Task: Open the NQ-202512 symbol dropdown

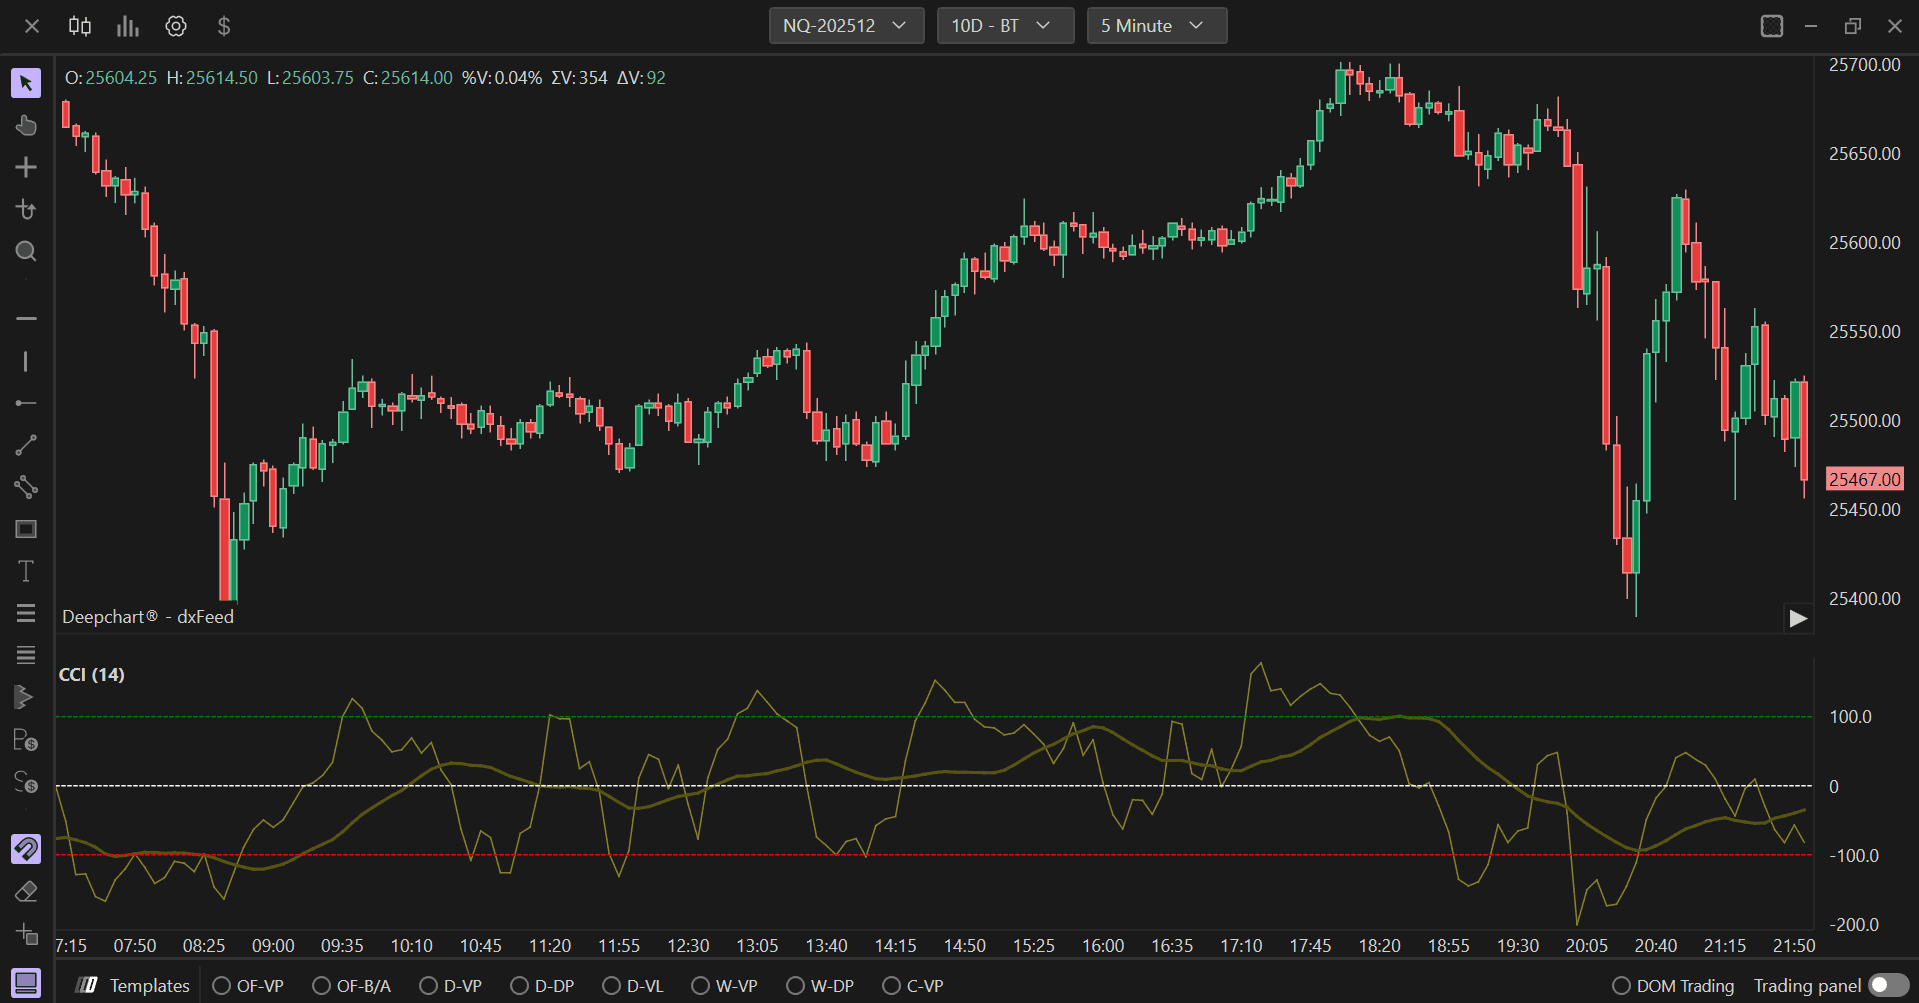Action: (x=846, y=26)
